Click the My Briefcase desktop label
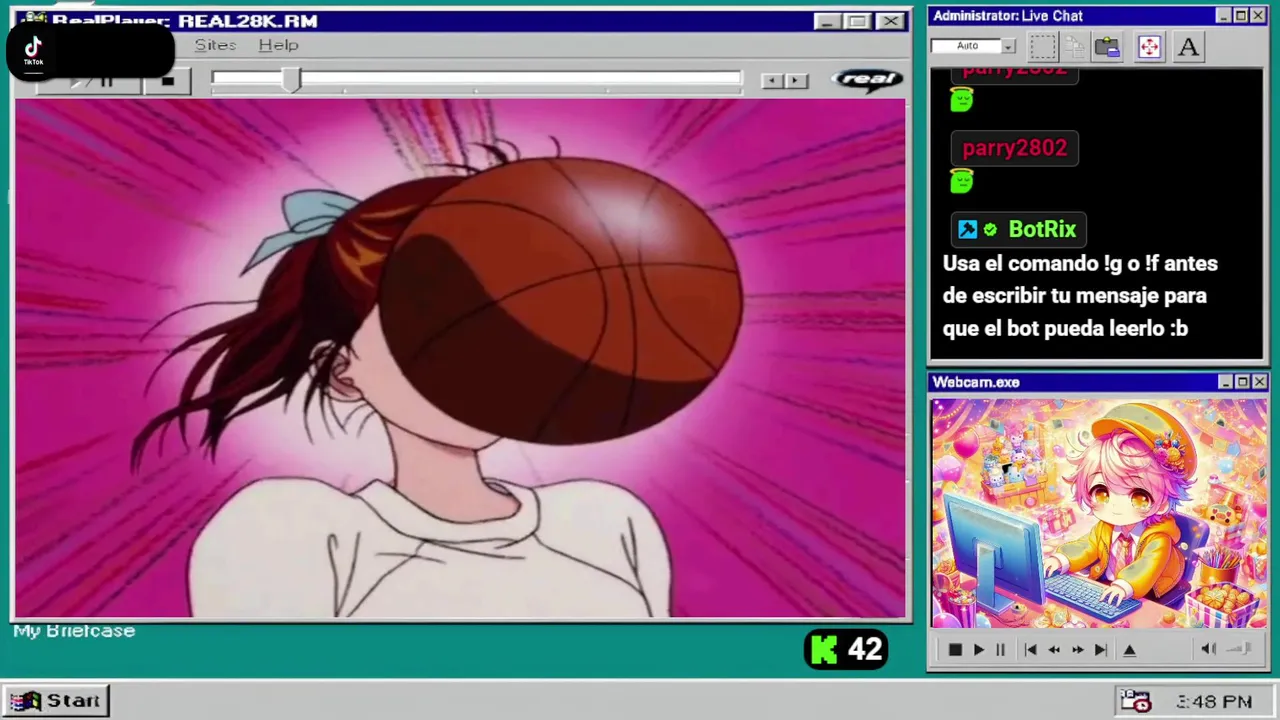 [74, 631]
